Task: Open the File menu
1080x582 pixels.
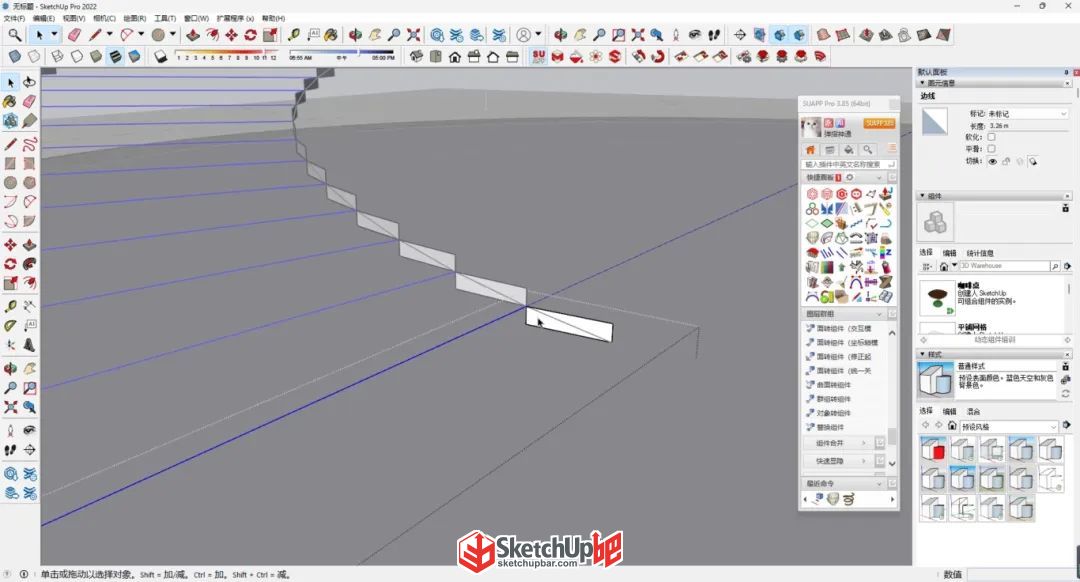Action: [14, 19]
